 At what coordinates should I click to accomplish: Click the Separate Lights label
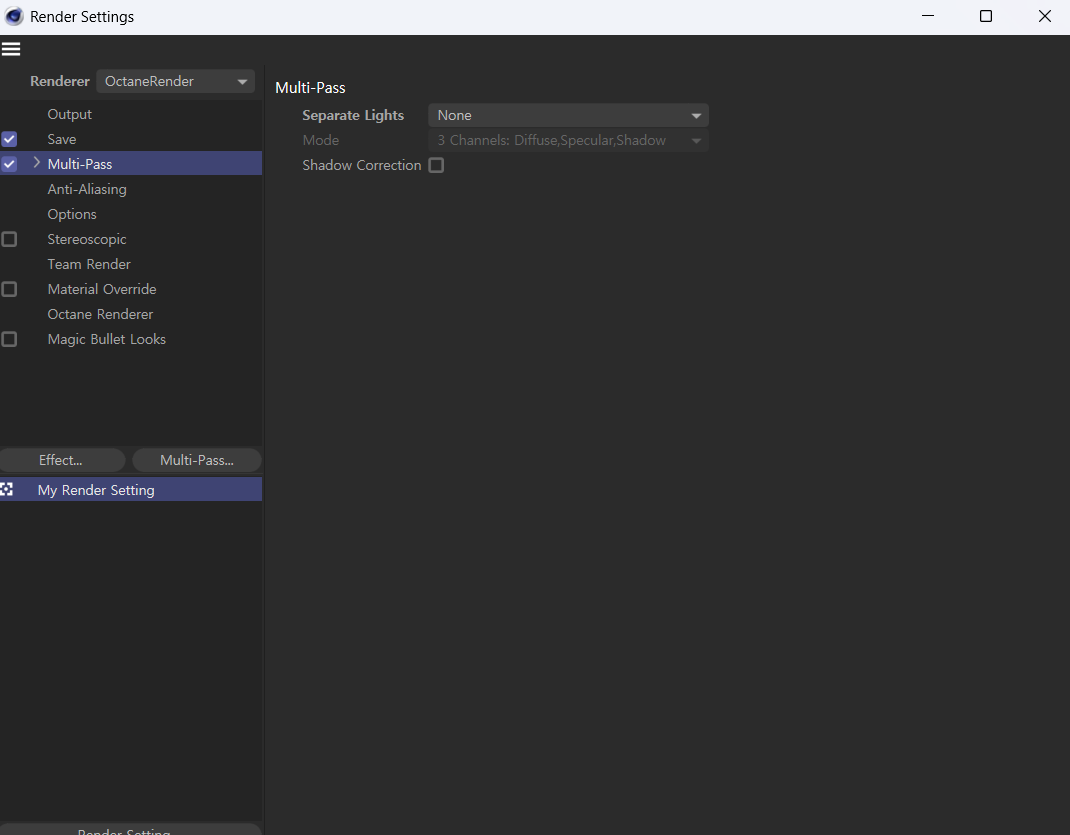[353, 115]
